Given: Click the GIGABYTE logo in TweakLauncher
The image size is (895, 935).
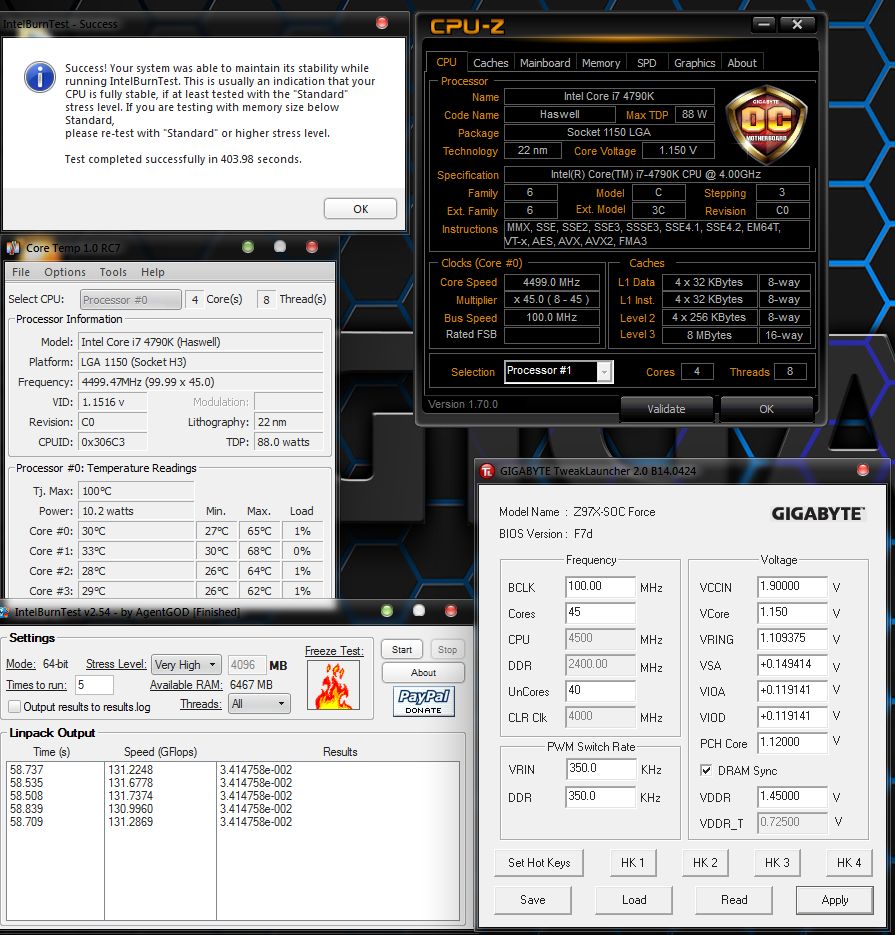Looking at the screenshot, I should click(x=817, y=514).
